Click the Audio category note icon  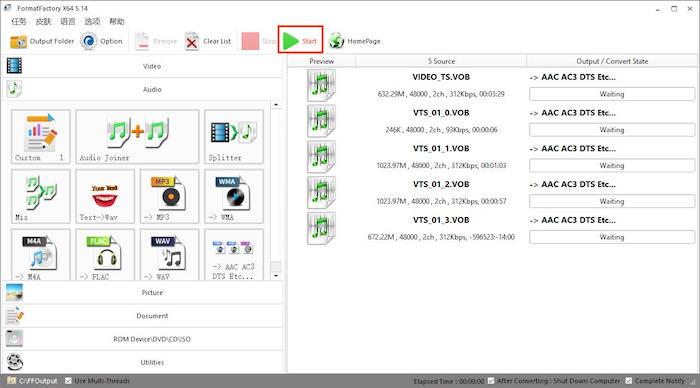click(14, 89)
